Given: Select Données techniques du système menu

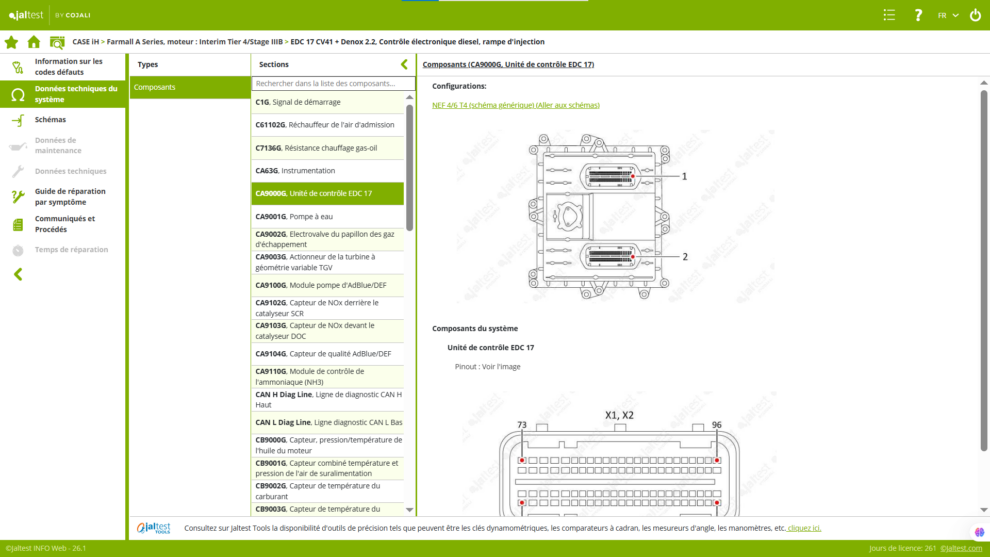Looking at the screenshot, I should pyautogui.click(x=63, y=94).
